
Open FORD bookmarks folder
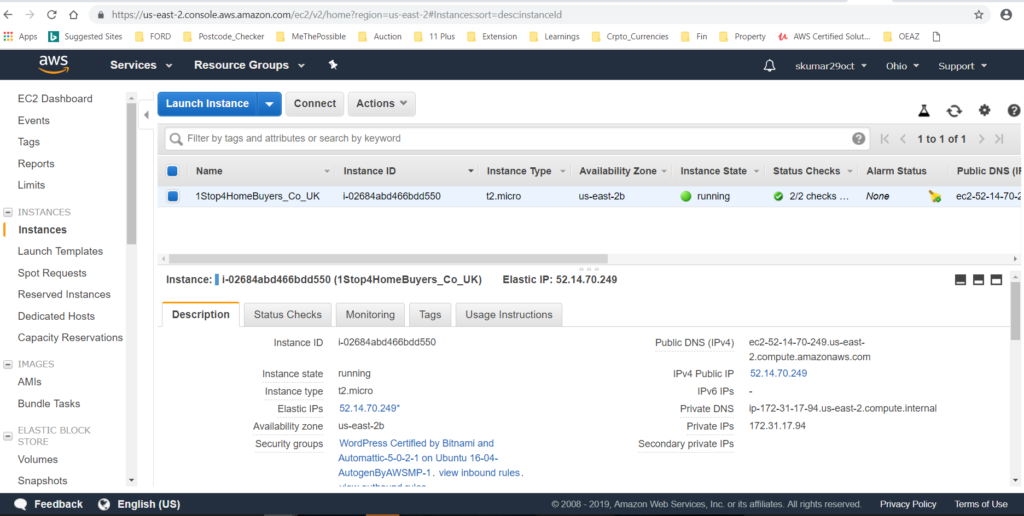[153, 37]
